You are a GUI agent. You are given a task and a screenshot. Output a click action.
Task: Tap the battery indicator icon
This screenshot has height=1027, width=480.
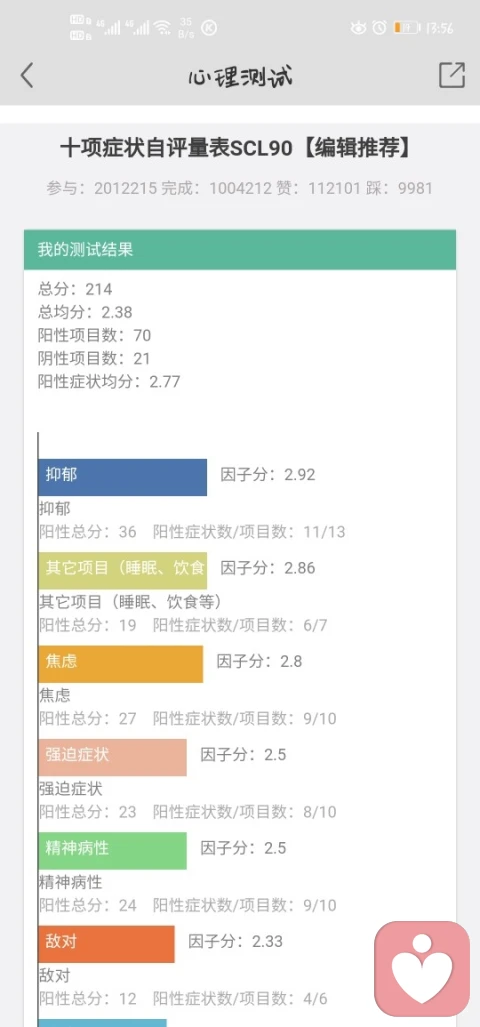406,28
